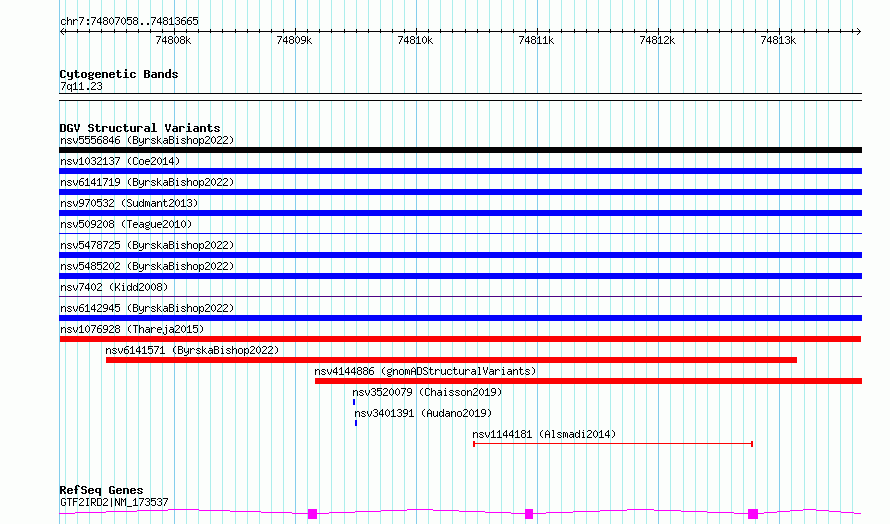Click the nsv6141571 (ByrskaBishop2022) label
The height and width of the screenshot is (524, 890).
pos(192,350)
